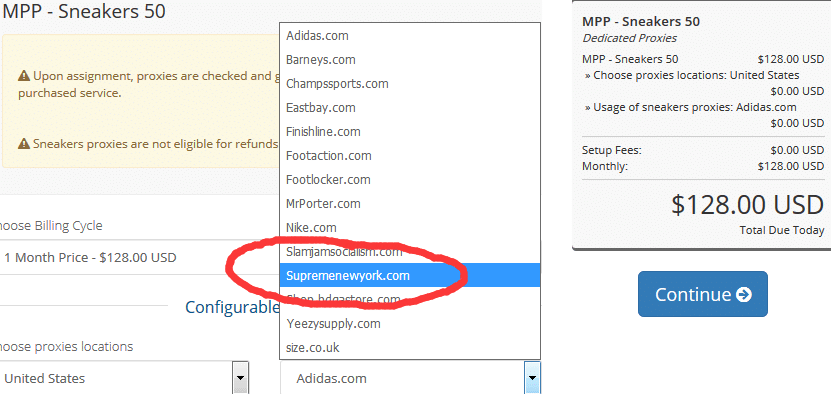Choose Footaction.com option

point(410,156)
